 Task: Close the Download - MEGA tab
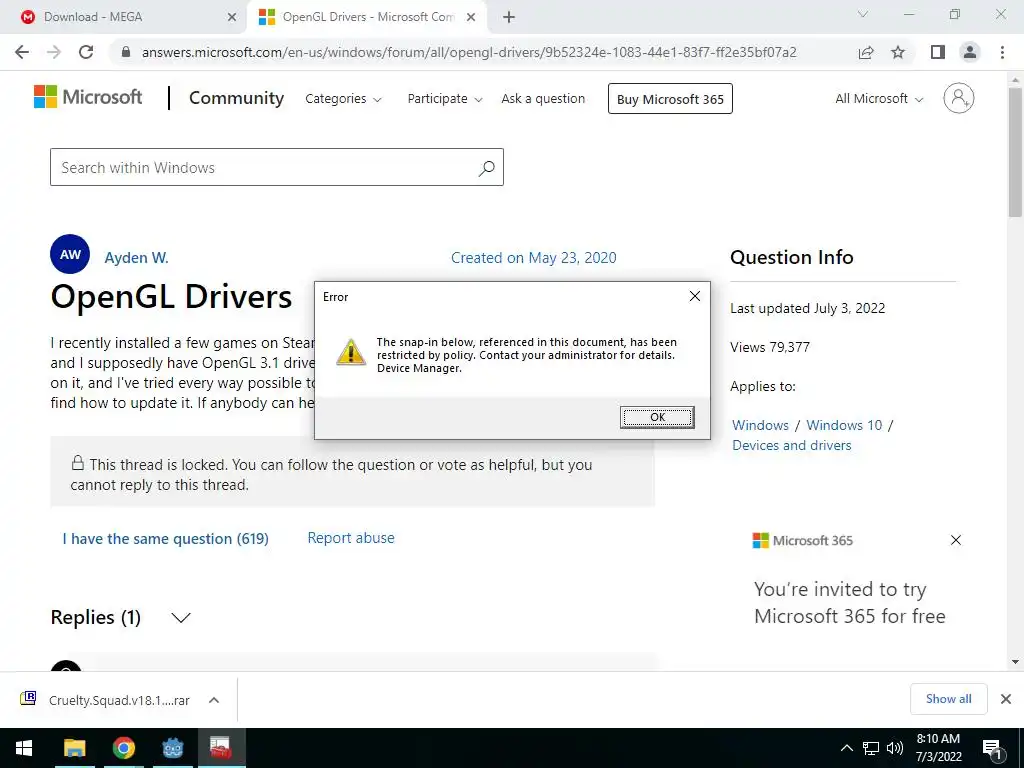coord(232,18)
